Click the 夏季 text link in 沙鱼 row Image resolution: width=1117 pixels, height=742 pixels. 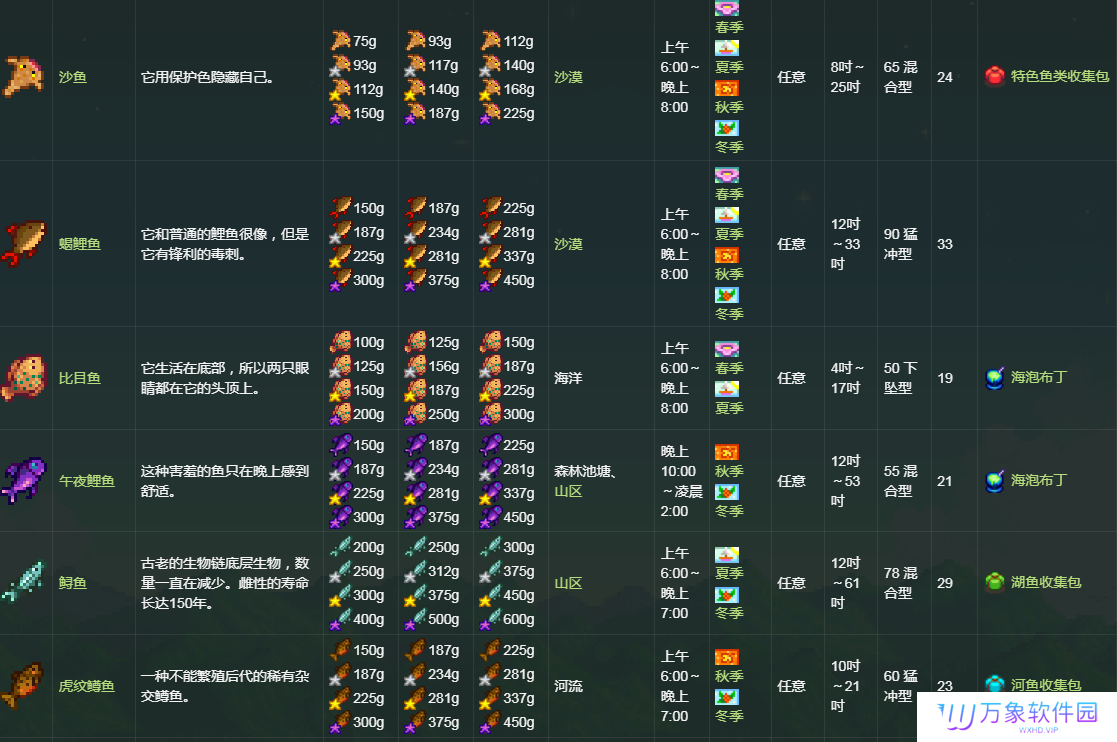729,67
